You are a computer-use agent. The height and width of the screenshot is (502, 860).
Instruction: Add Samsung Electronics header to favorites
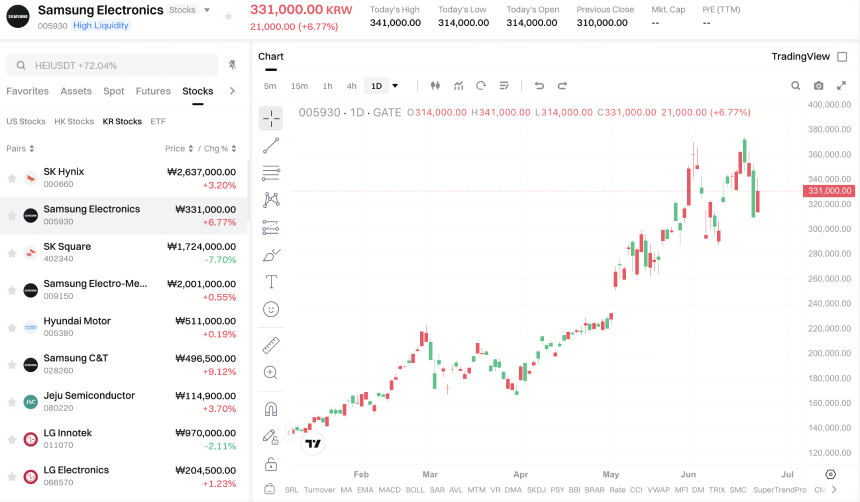tap(229, 17)
